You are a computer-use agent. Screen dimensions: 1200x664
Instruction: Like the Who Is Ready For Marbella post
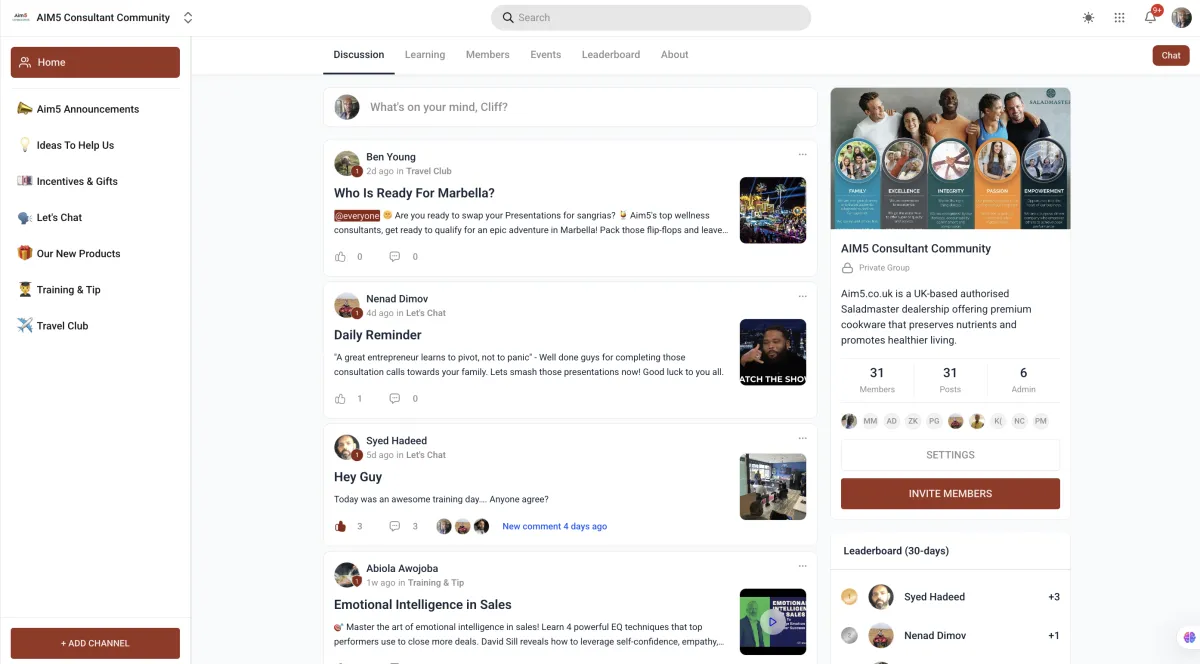340,257
